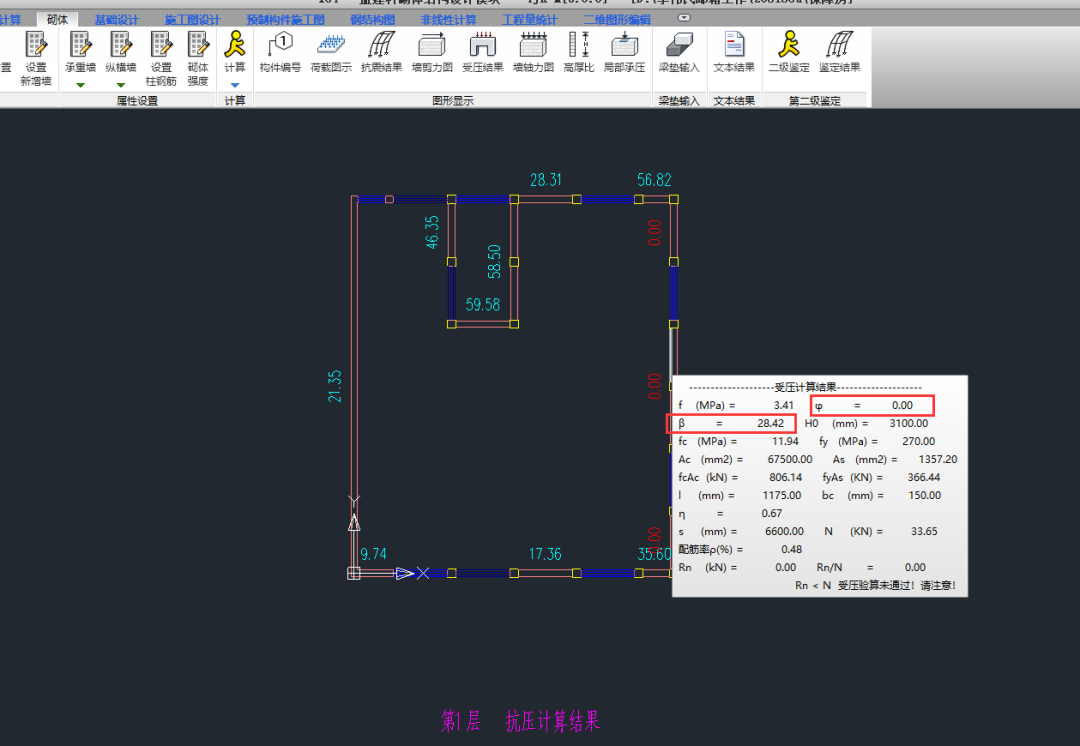1080x746 pixels.
Task: Click the s (mm) value 6600.00
Action: tap(784, 531)
